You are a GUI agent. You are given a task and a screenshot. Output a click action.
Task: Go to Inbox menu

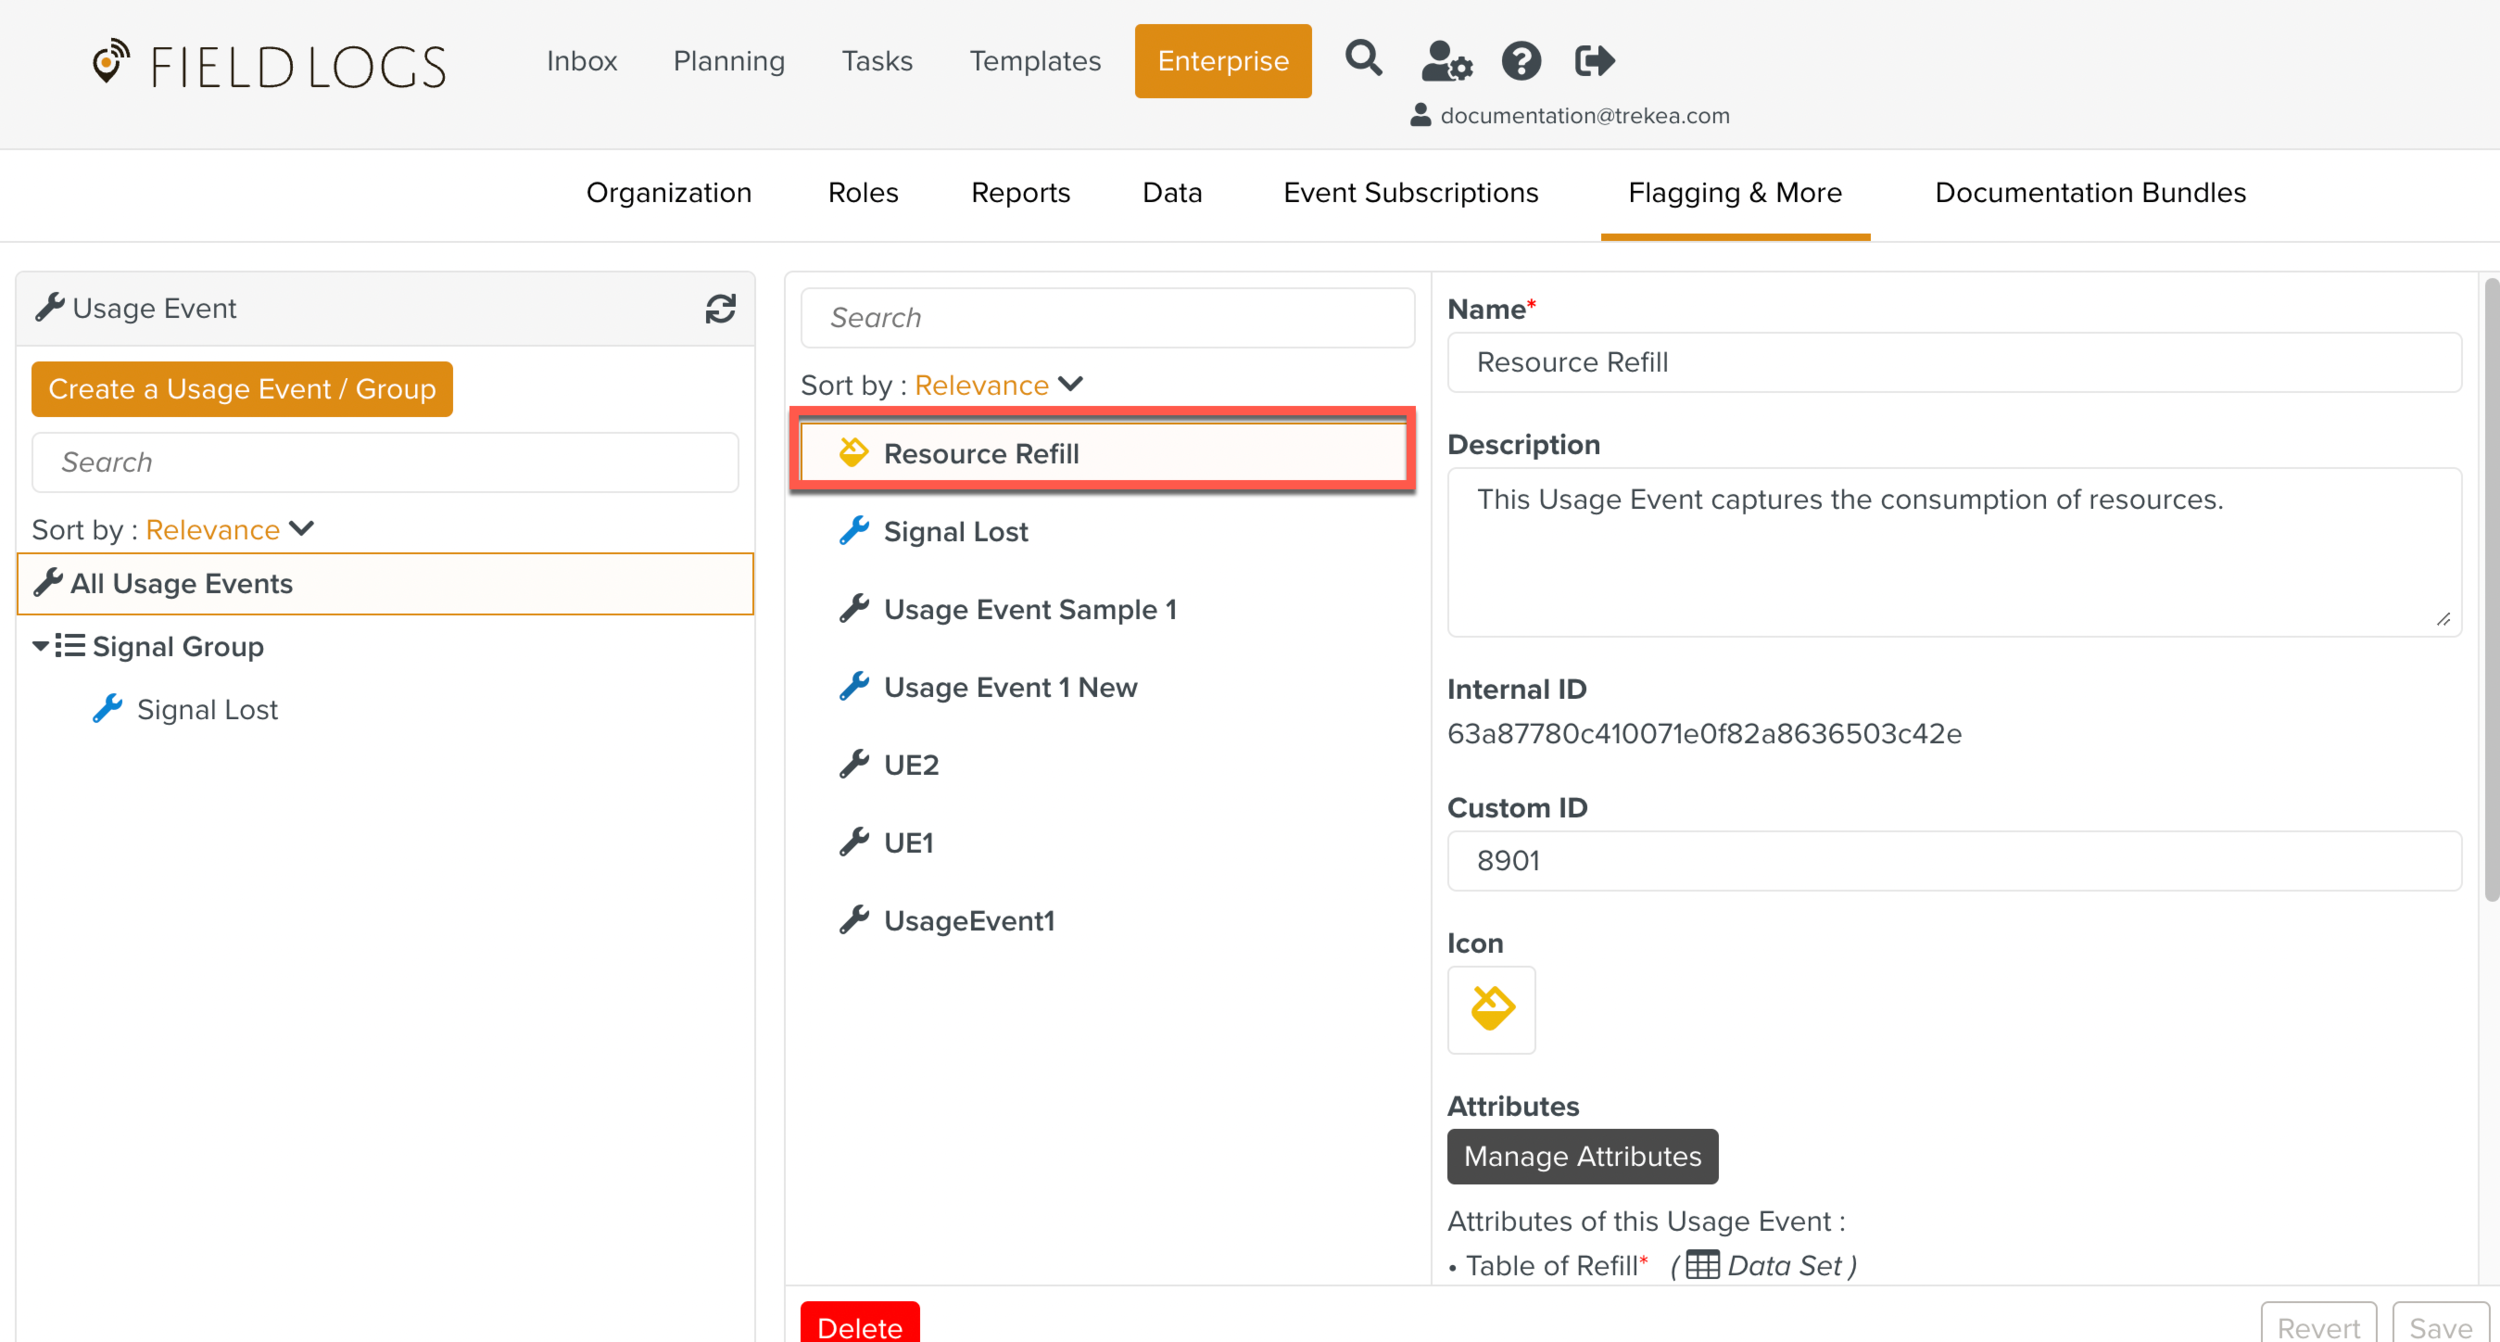tap(581, 61)
